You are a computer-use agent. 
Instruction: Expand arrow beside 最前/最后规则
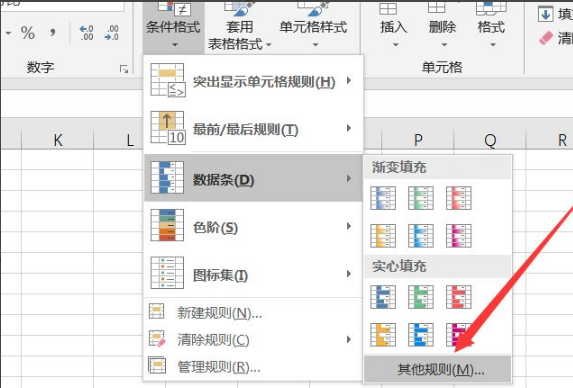click(349, 128)
